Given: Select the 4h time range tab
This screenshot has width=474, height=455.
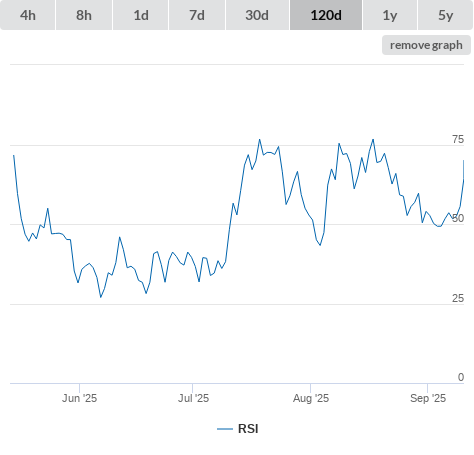Looking at the screenshot, I should click(x=28, y=15).
